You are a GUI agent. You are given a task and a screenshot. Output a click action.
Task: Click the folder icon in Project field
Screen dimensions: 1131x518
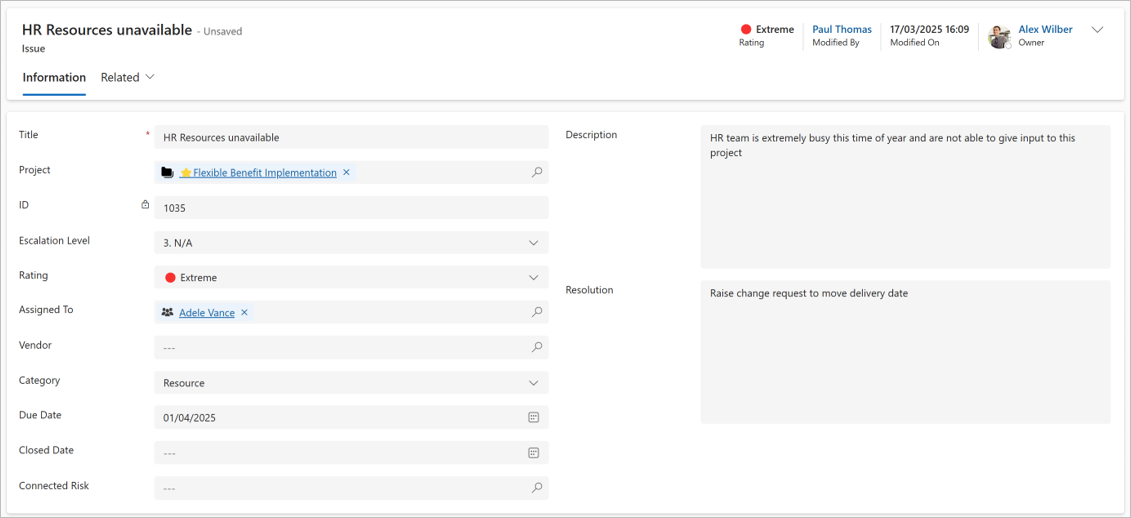click(x=167, y=172)
